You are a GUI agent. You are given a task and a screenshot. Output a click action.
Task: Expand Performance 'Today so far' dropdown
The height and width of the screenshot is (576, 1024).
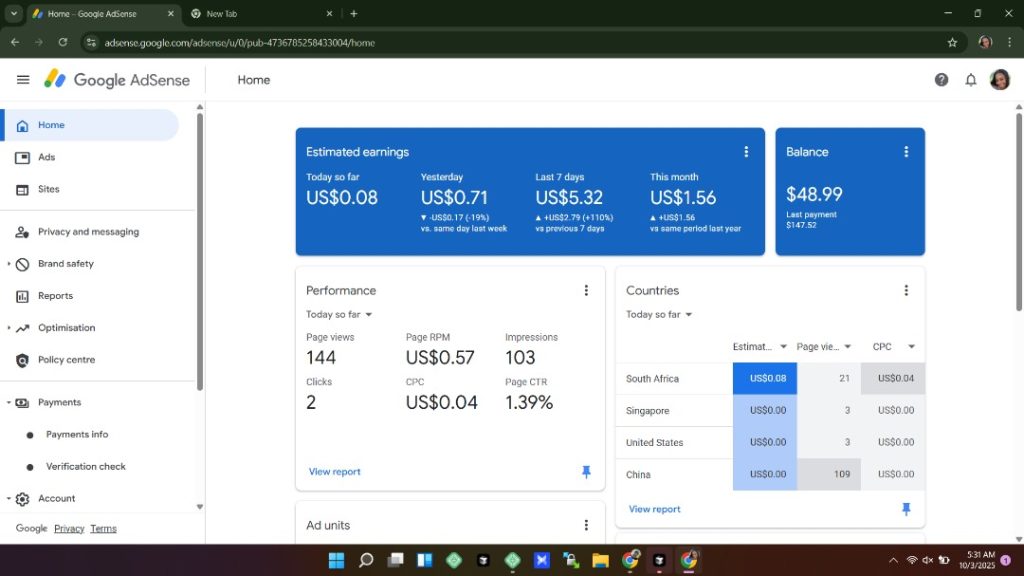[340, 314]
